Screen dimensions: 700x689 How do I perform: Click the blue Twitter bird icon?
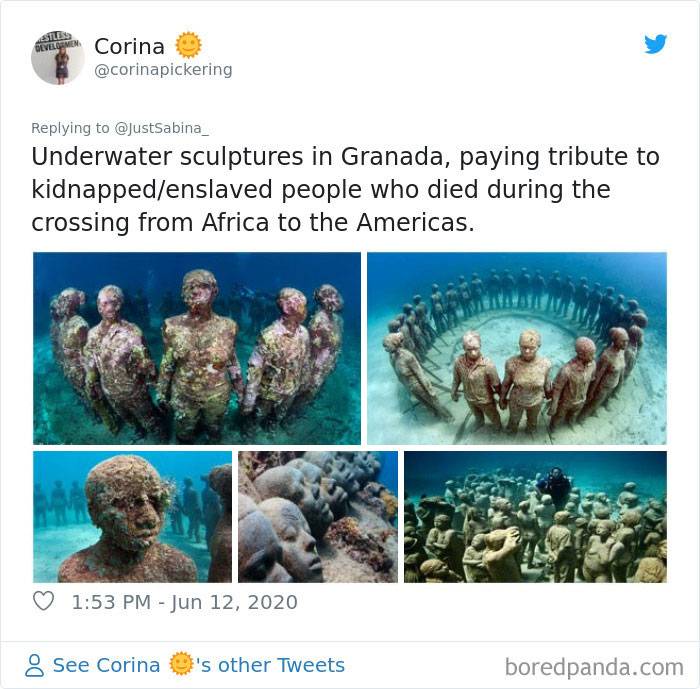tap(655, 44)
